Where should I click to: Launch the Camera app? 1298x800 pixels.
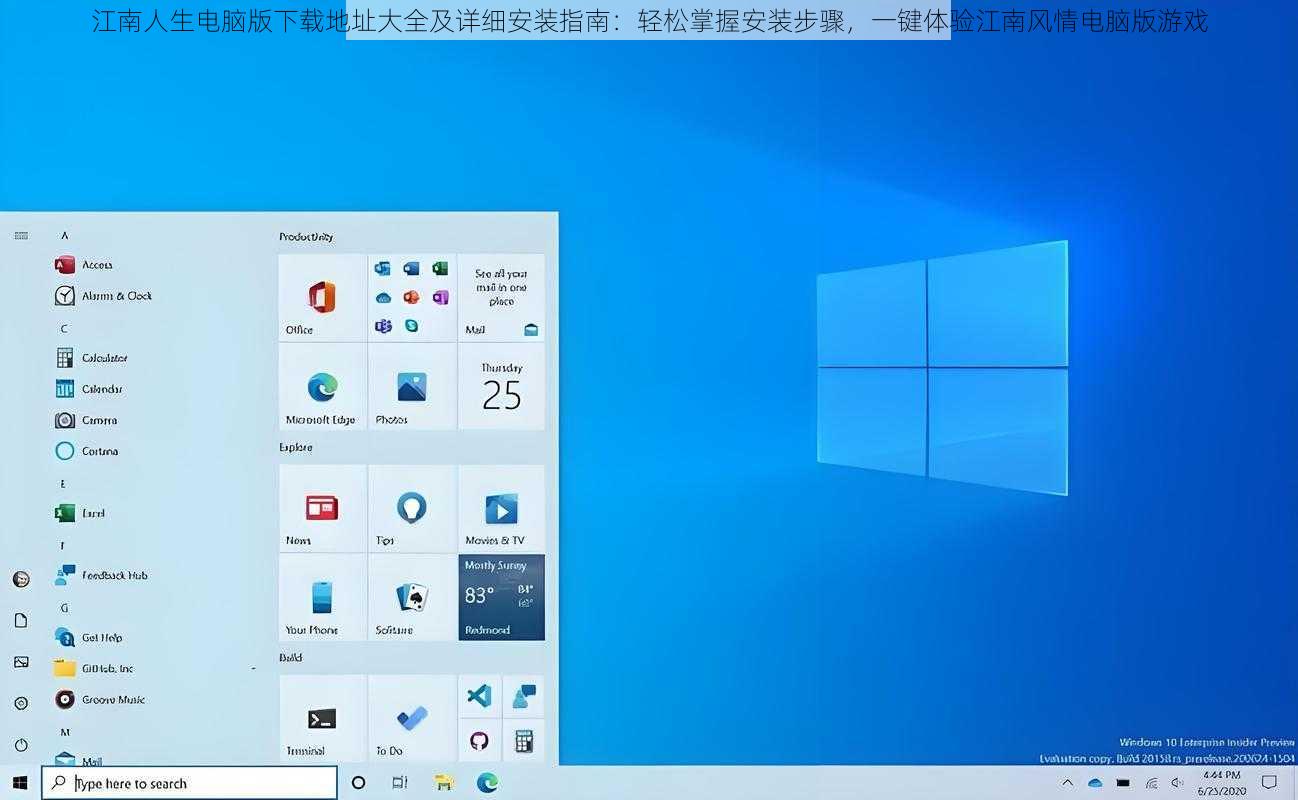[x=86, y=420]
